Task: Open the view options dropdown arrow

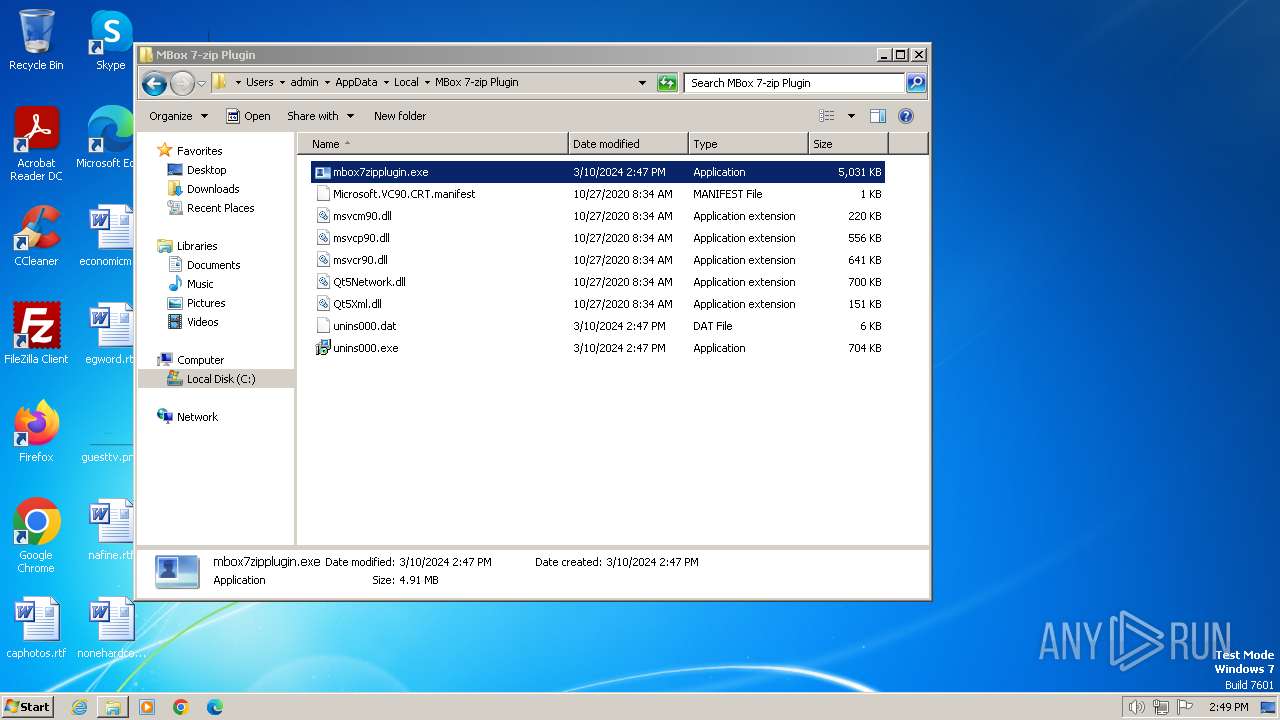Action: coord(851,116)
